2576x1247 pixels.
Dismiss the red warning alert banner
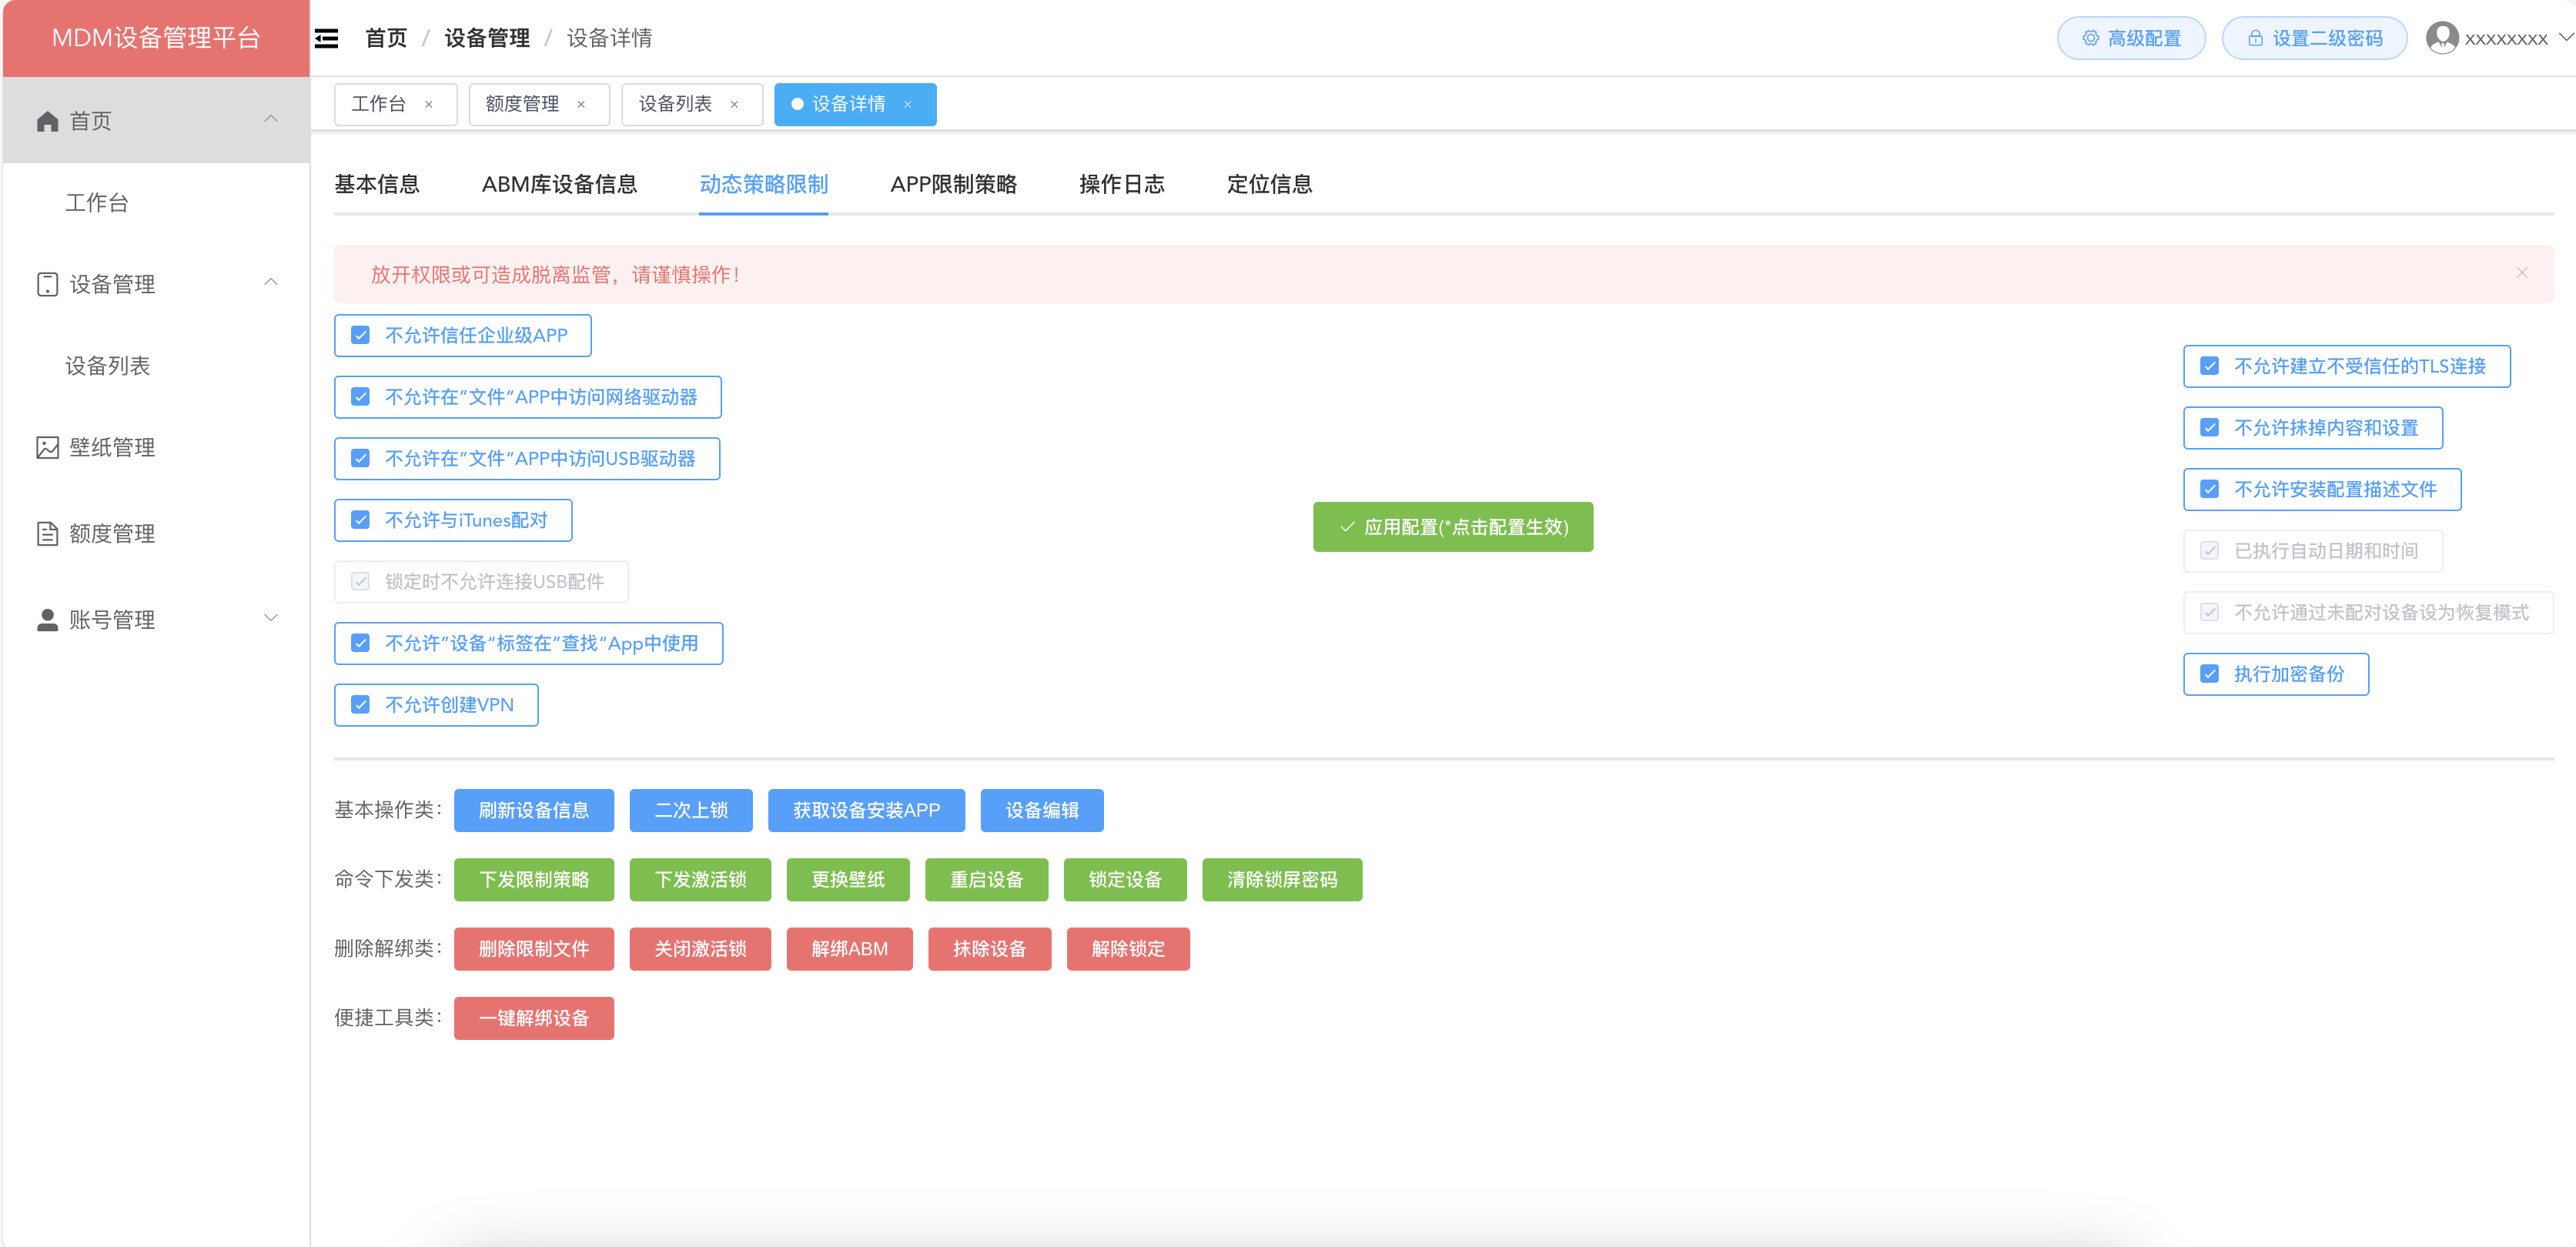pos(2521,272)
